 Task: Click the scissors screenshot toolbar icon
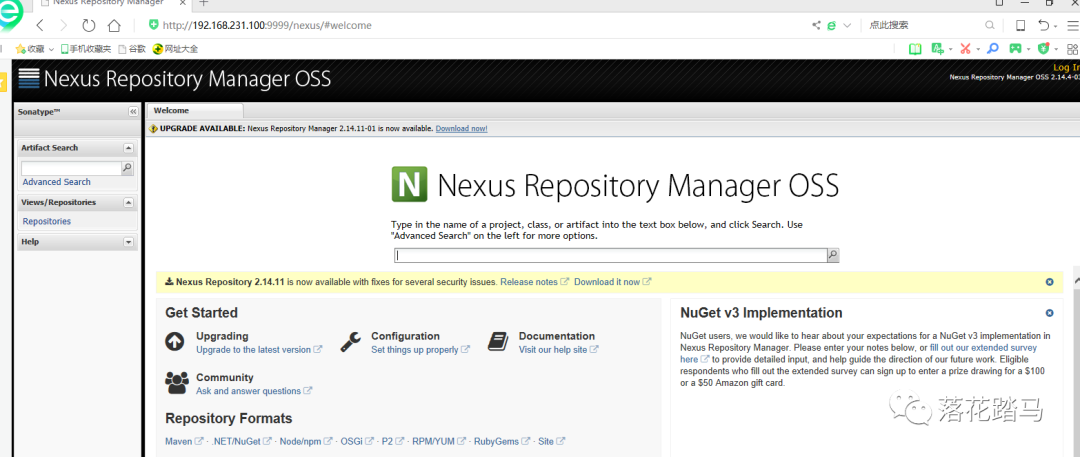[x=964, y=48]
